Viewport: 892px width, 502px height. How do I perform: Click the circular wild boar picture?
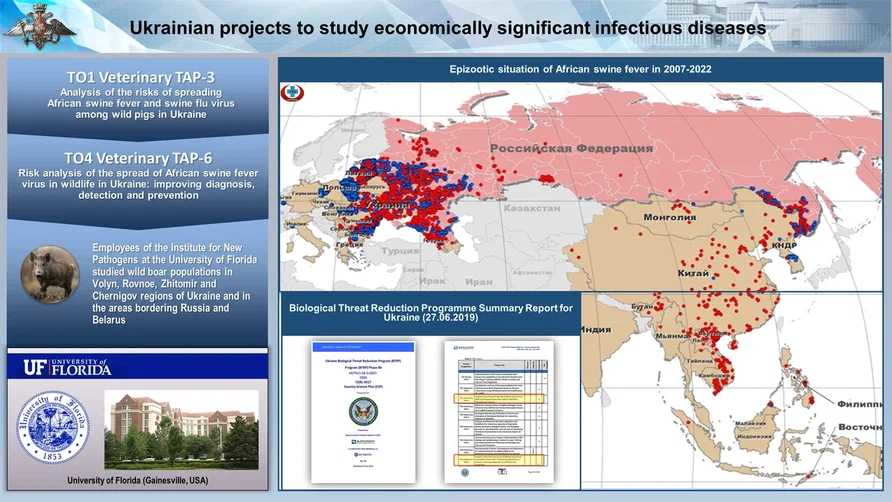click(49, 273)
